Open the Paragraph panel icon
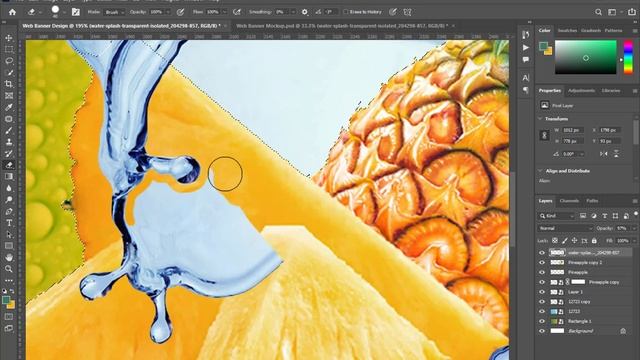 pyautogui.click(x=526, y=90)
